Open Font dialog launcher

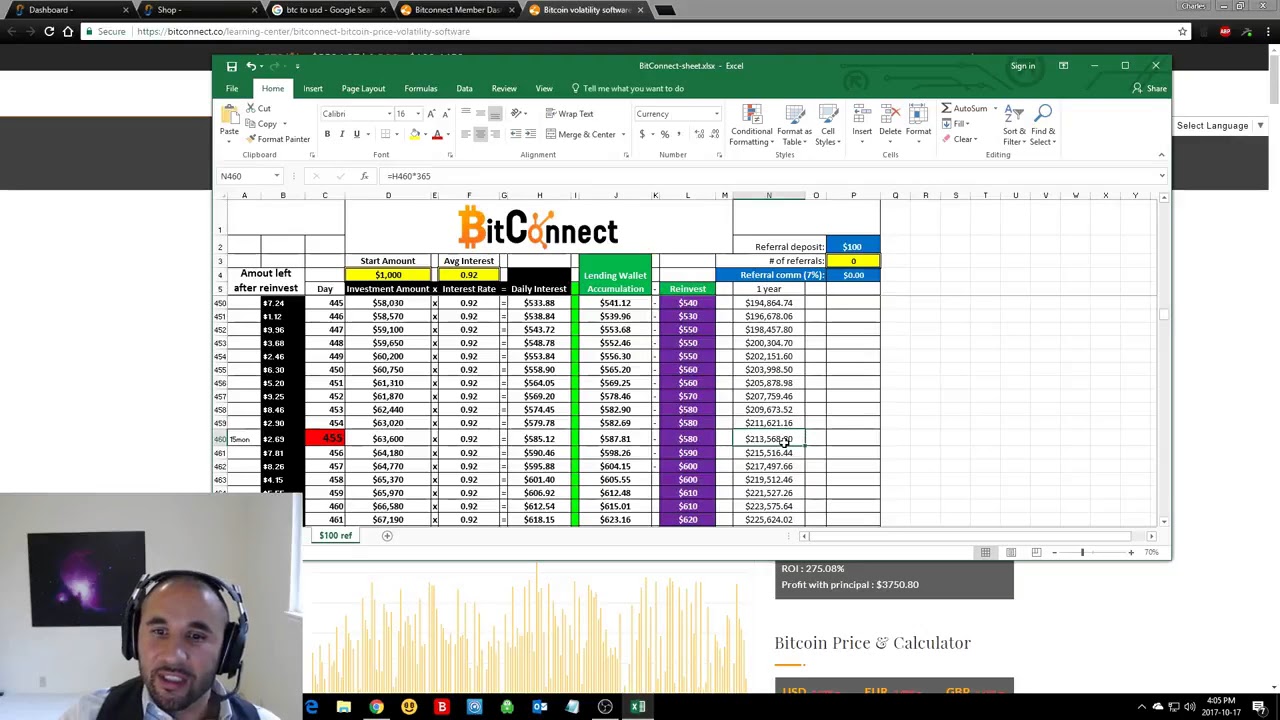click(x=450, y=155)
